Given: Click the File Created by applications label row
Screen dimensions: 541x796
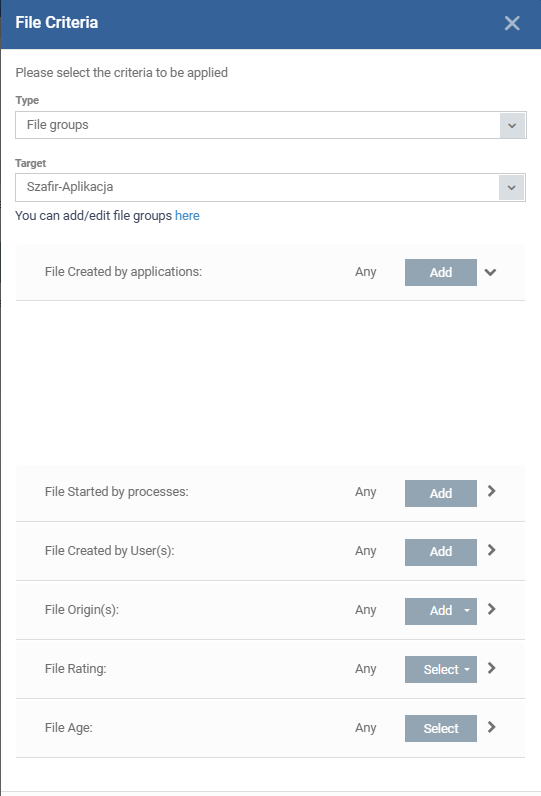Looking at the screenshot, I should pos(123,272).
